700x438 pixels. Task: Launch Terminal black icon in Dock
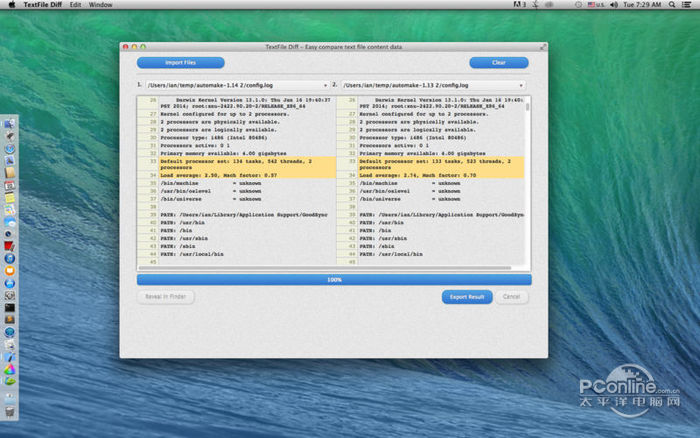click(9, 308)
